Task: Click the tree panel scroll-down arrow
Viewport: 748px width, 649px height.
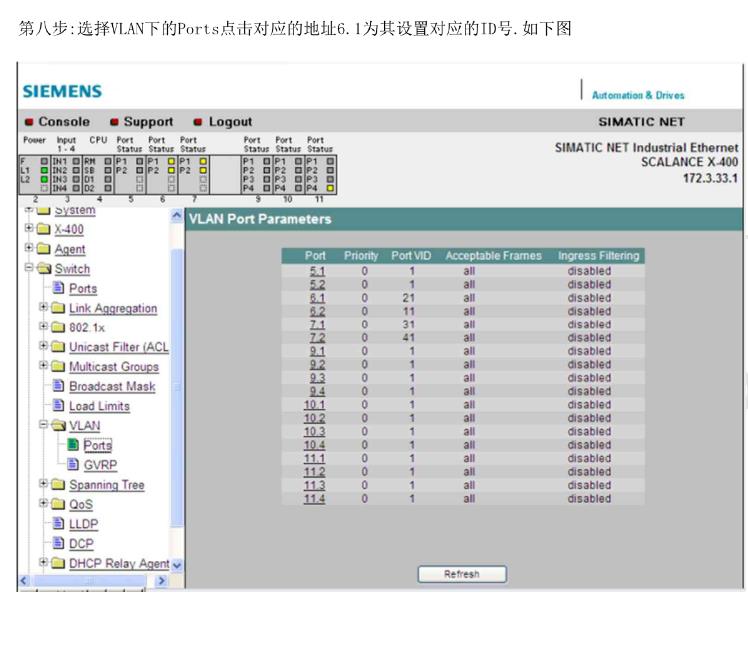Action: (177, 565)
